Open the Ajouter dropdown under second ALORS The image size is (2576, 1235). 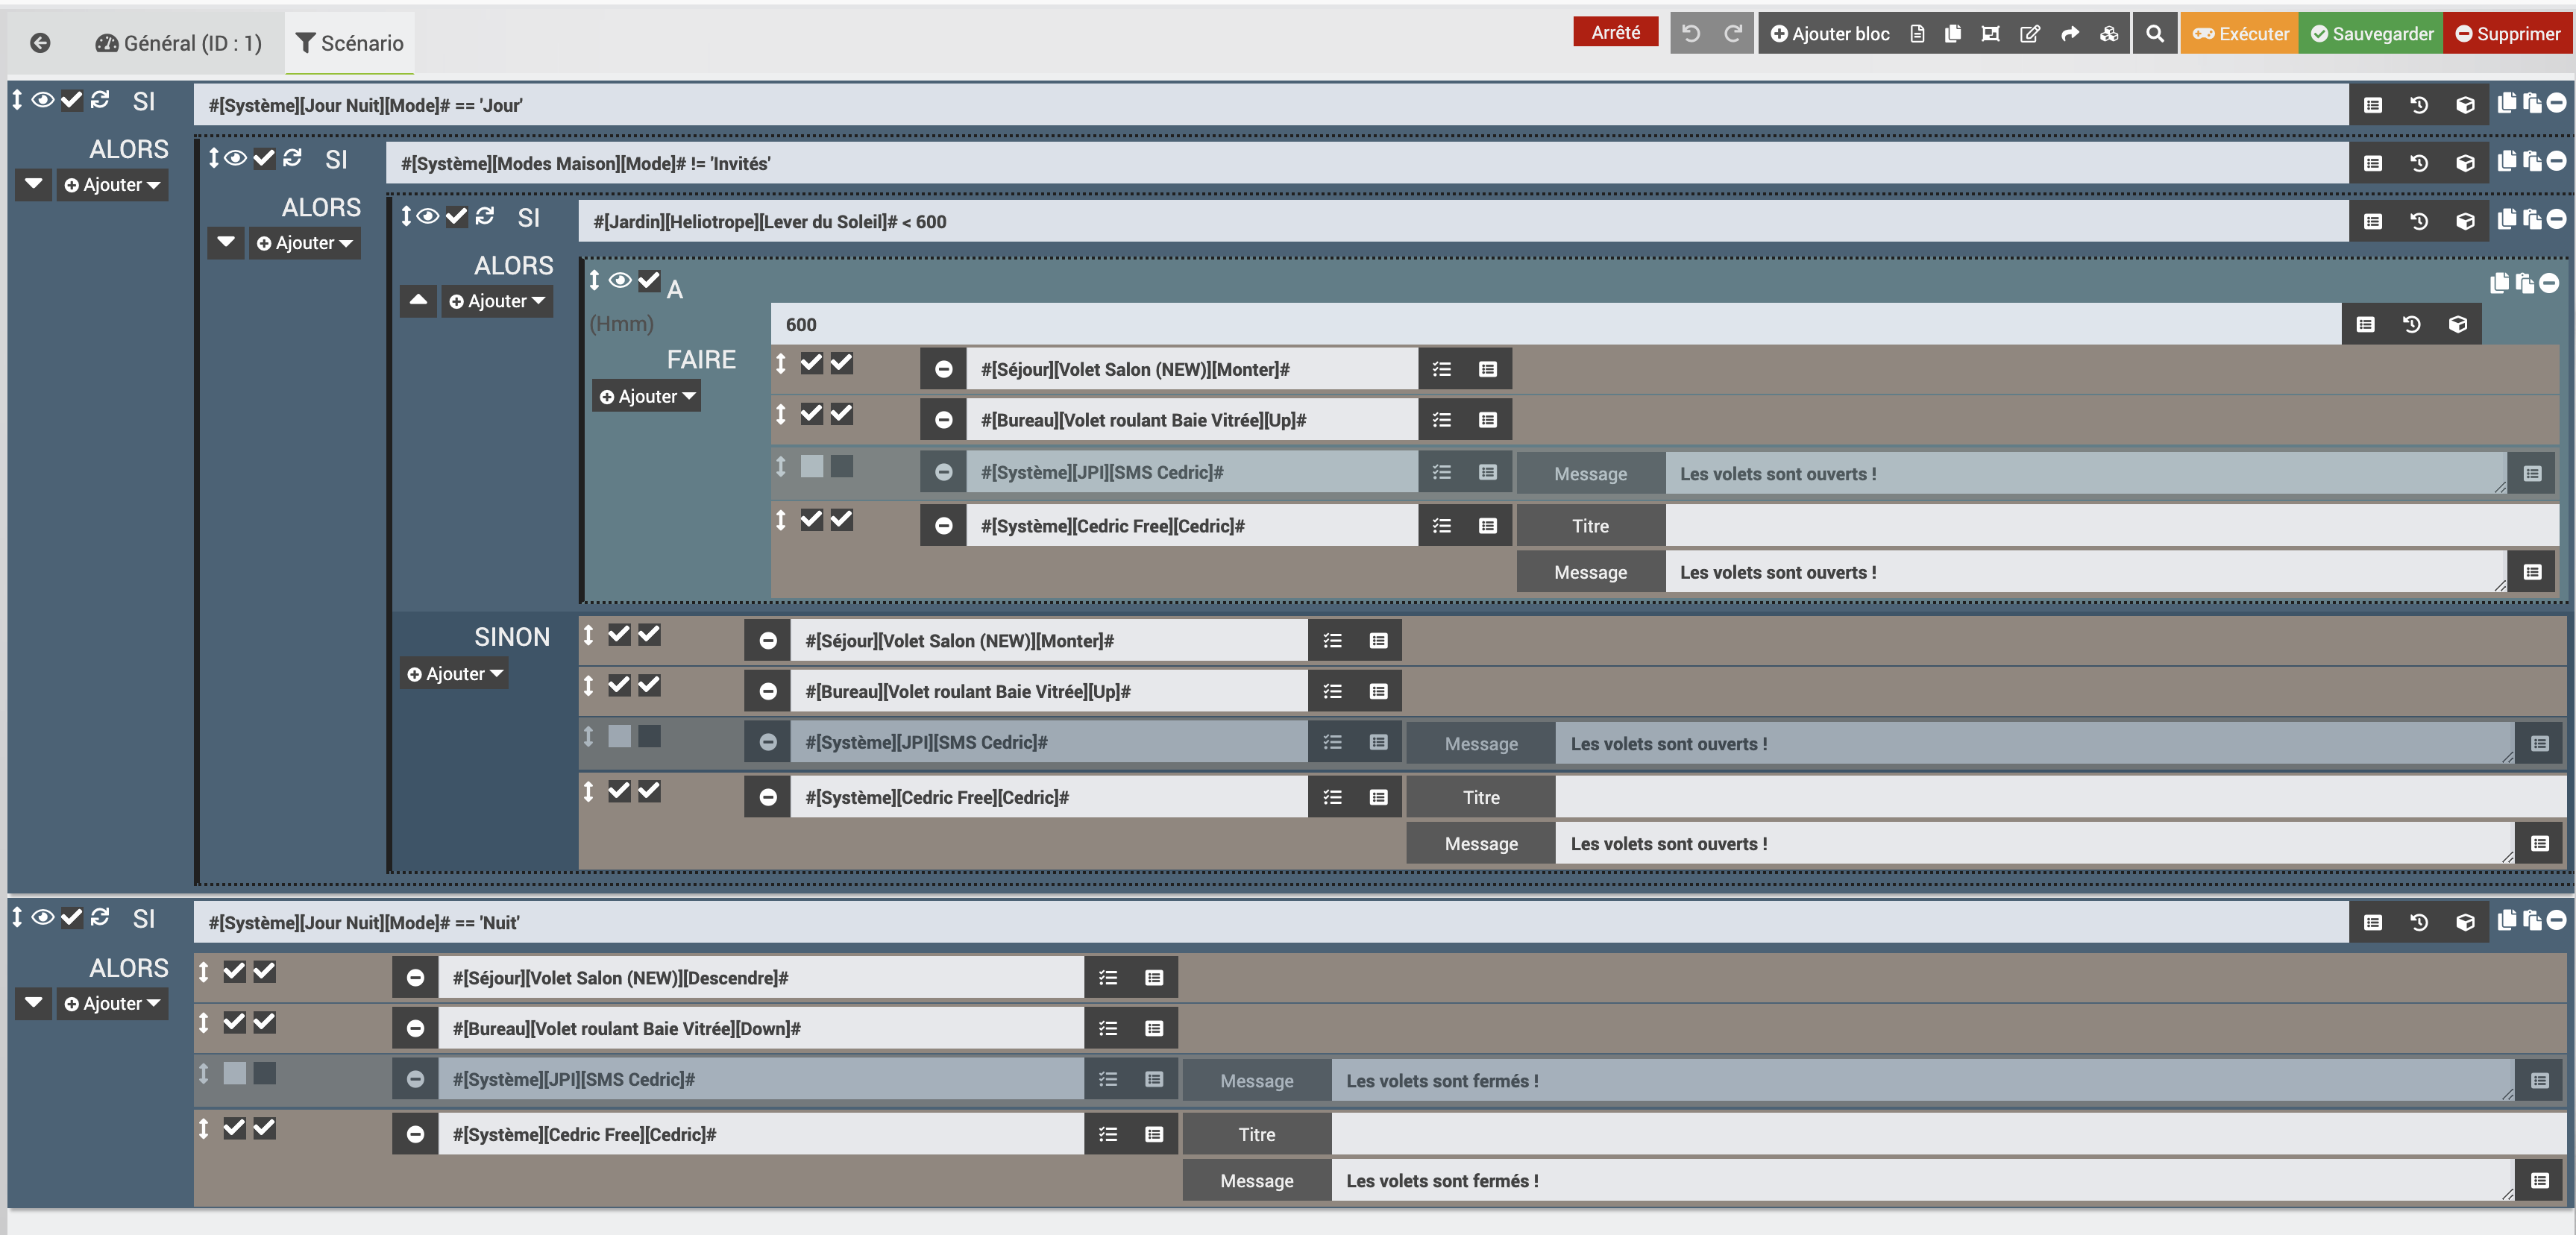point(304,243)
